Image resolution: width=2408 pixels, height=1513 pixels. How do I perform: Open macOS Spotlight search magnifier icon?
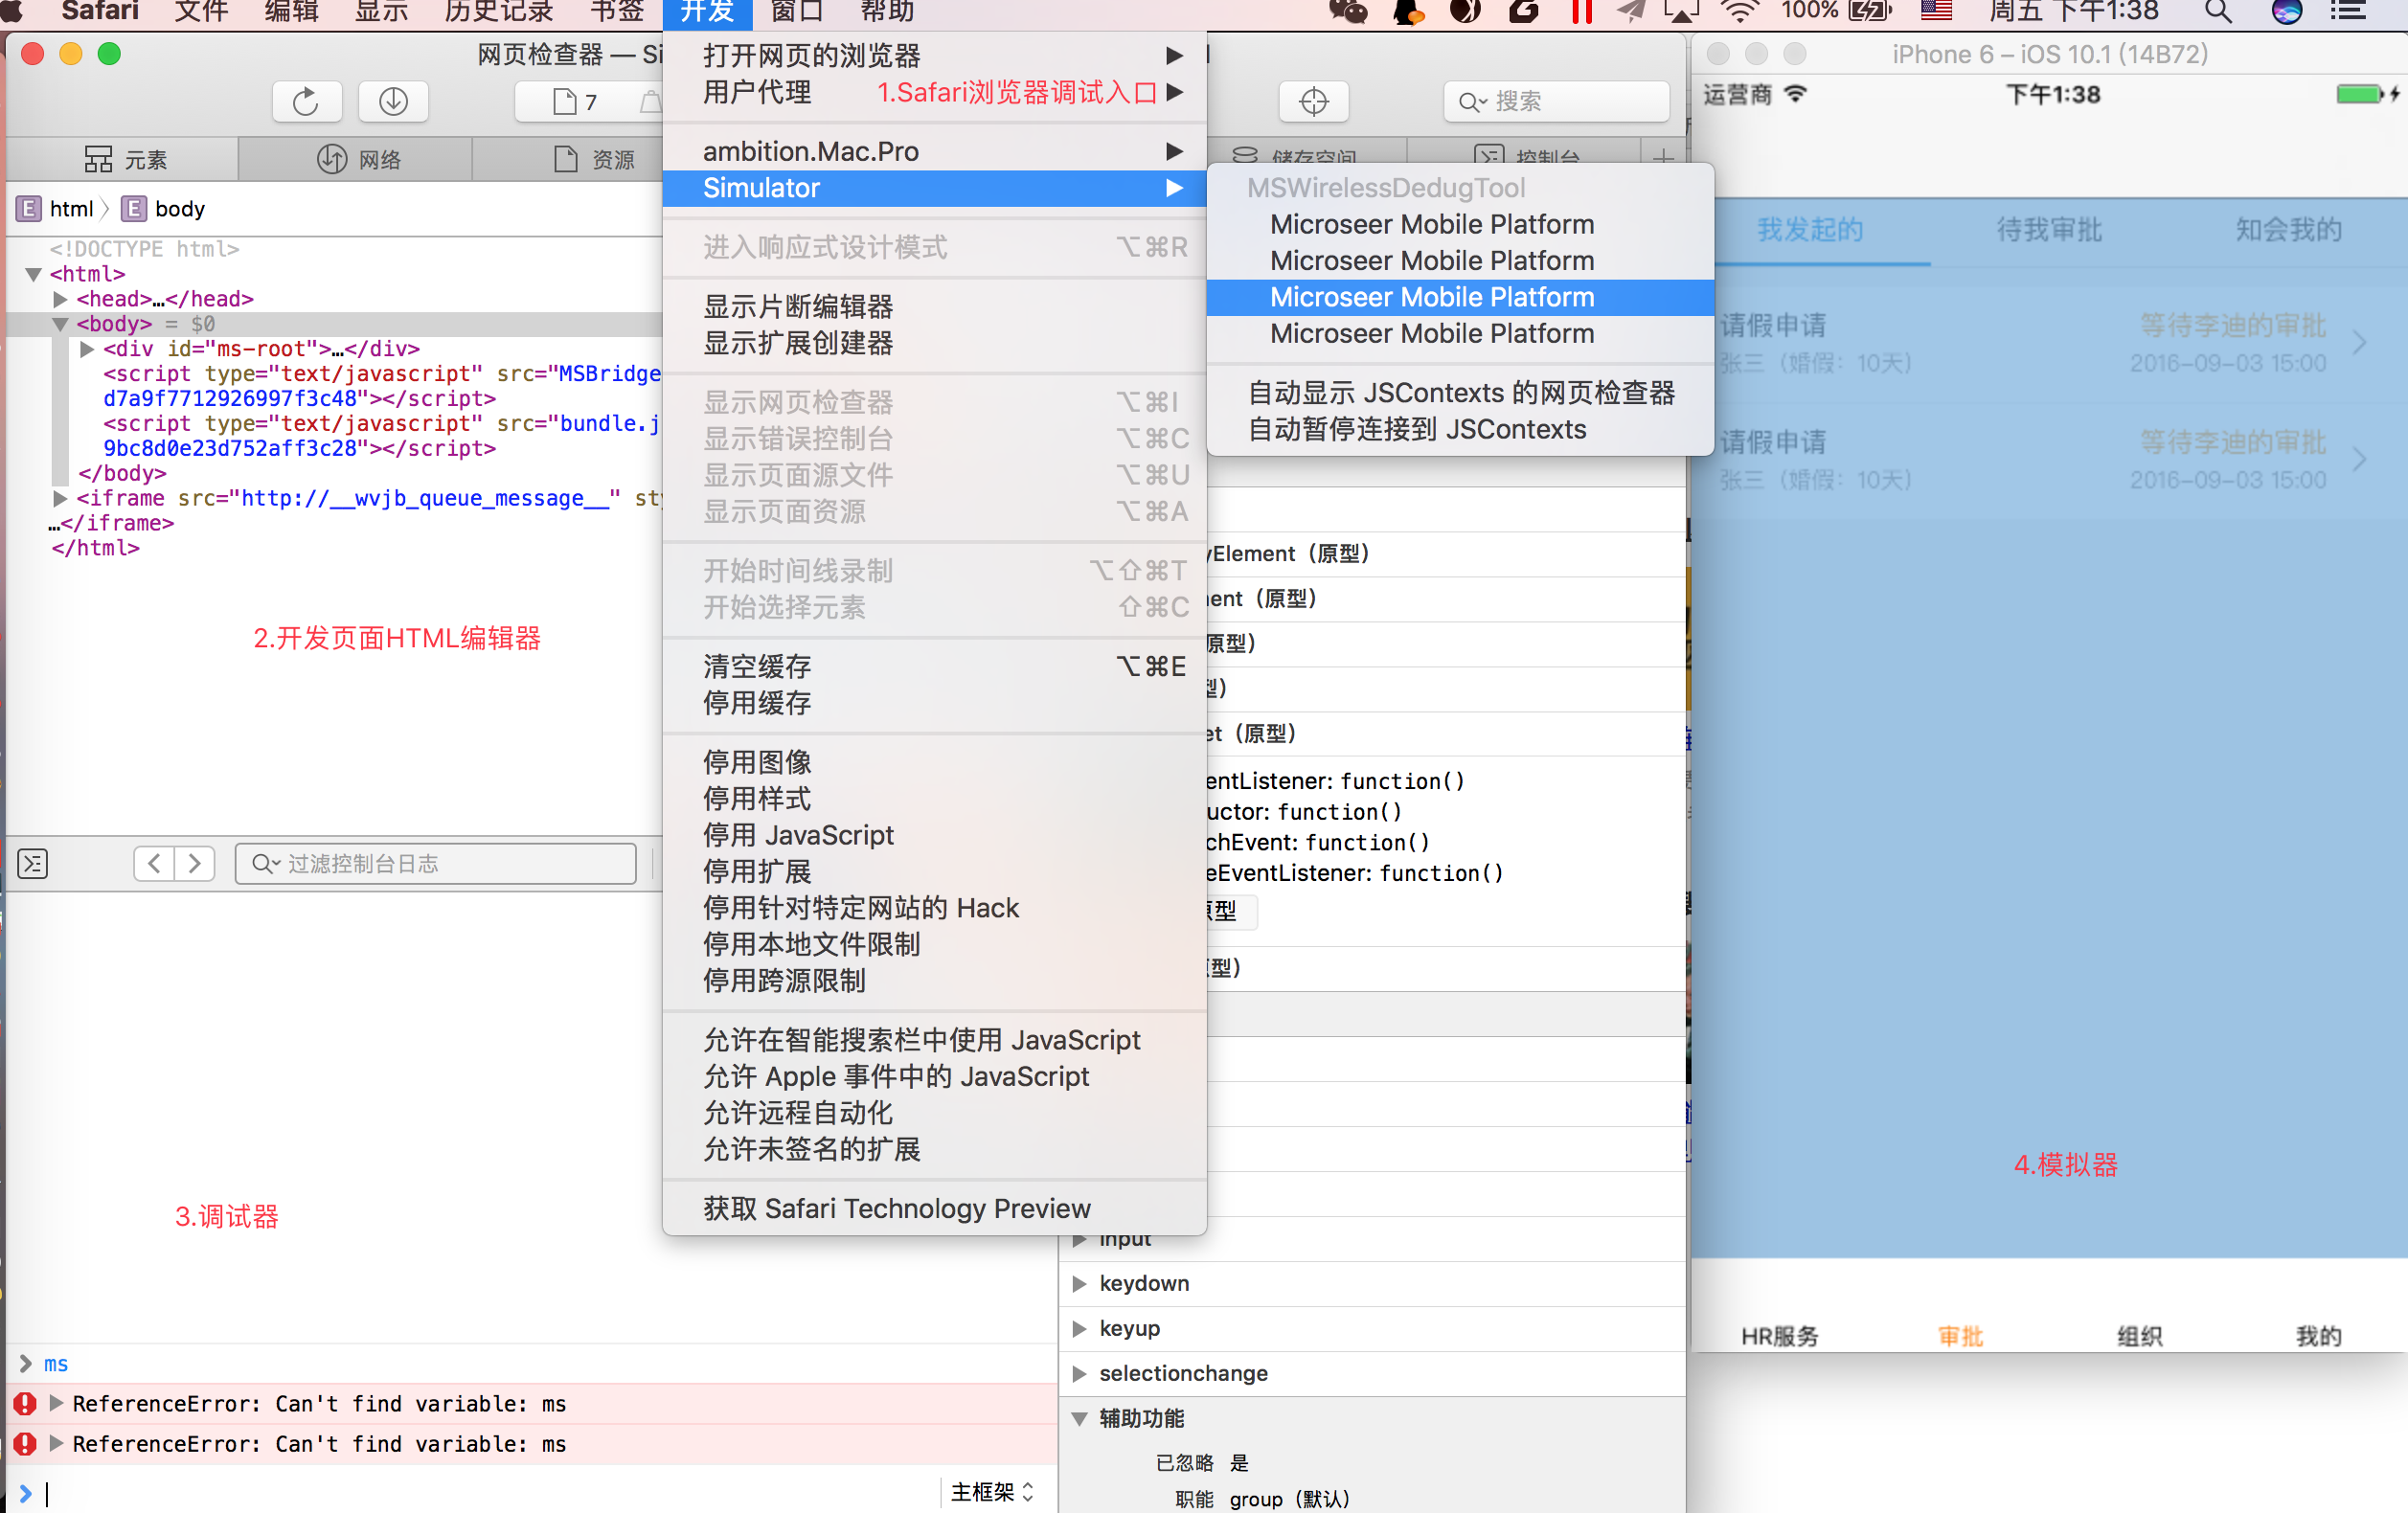click(x=2218, y=12)
